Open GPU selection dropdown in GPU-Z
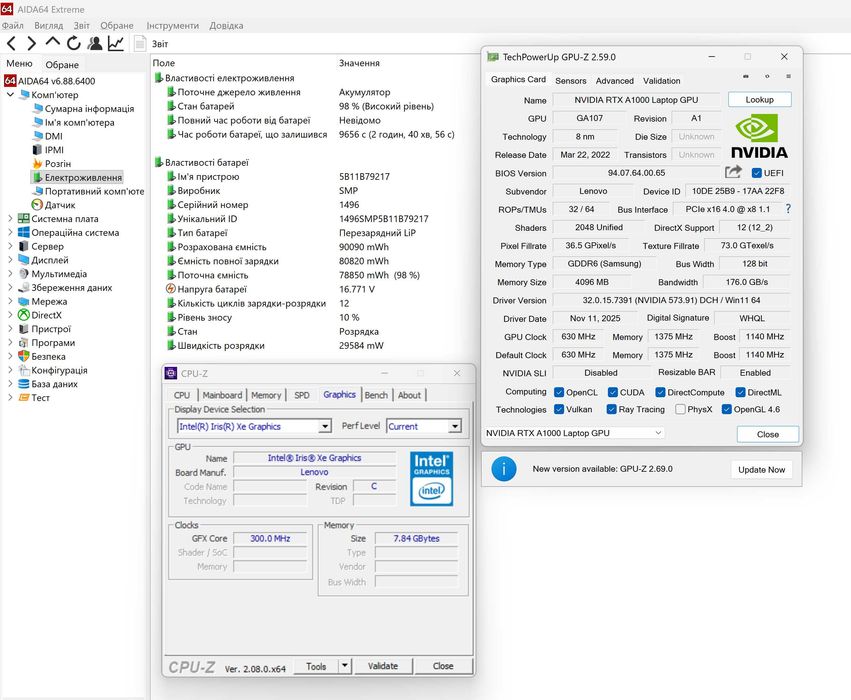Image resolution: width=851 pixels, height=700 pixels. click(x=574, y=433)
